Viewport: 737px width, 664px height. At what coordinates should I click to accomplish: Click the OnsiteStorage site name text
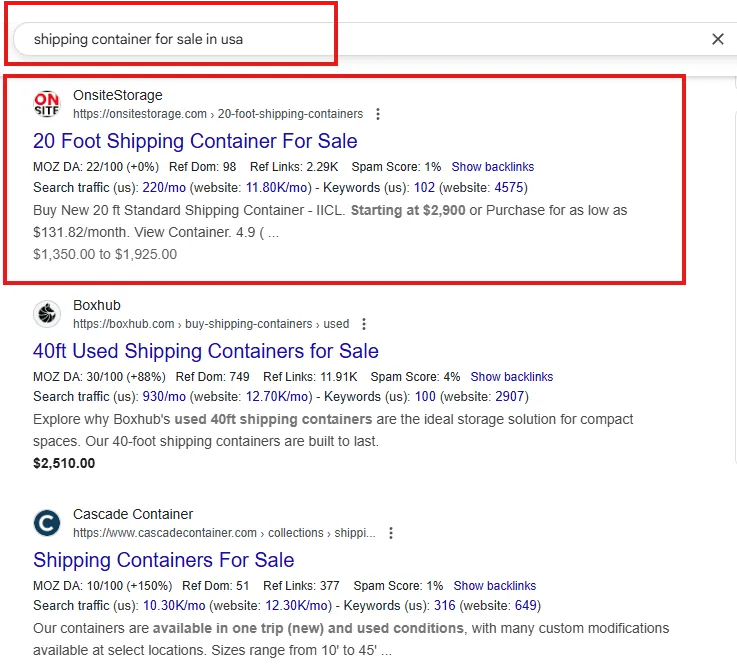tap(118, 95)
